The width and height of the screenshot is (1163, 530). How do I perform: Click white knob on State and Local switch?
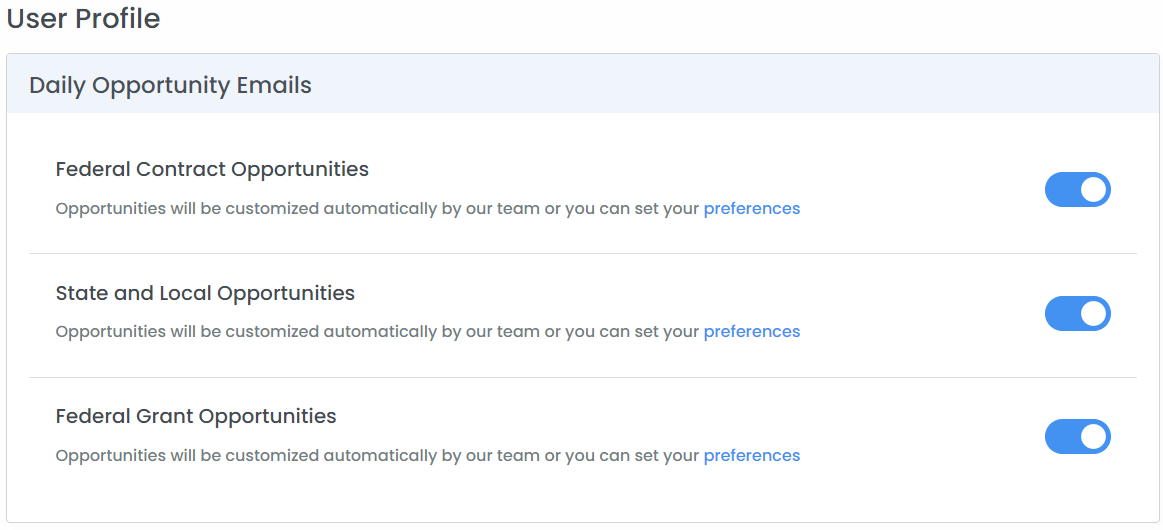pyautogui.click(x=1093, y=314)
